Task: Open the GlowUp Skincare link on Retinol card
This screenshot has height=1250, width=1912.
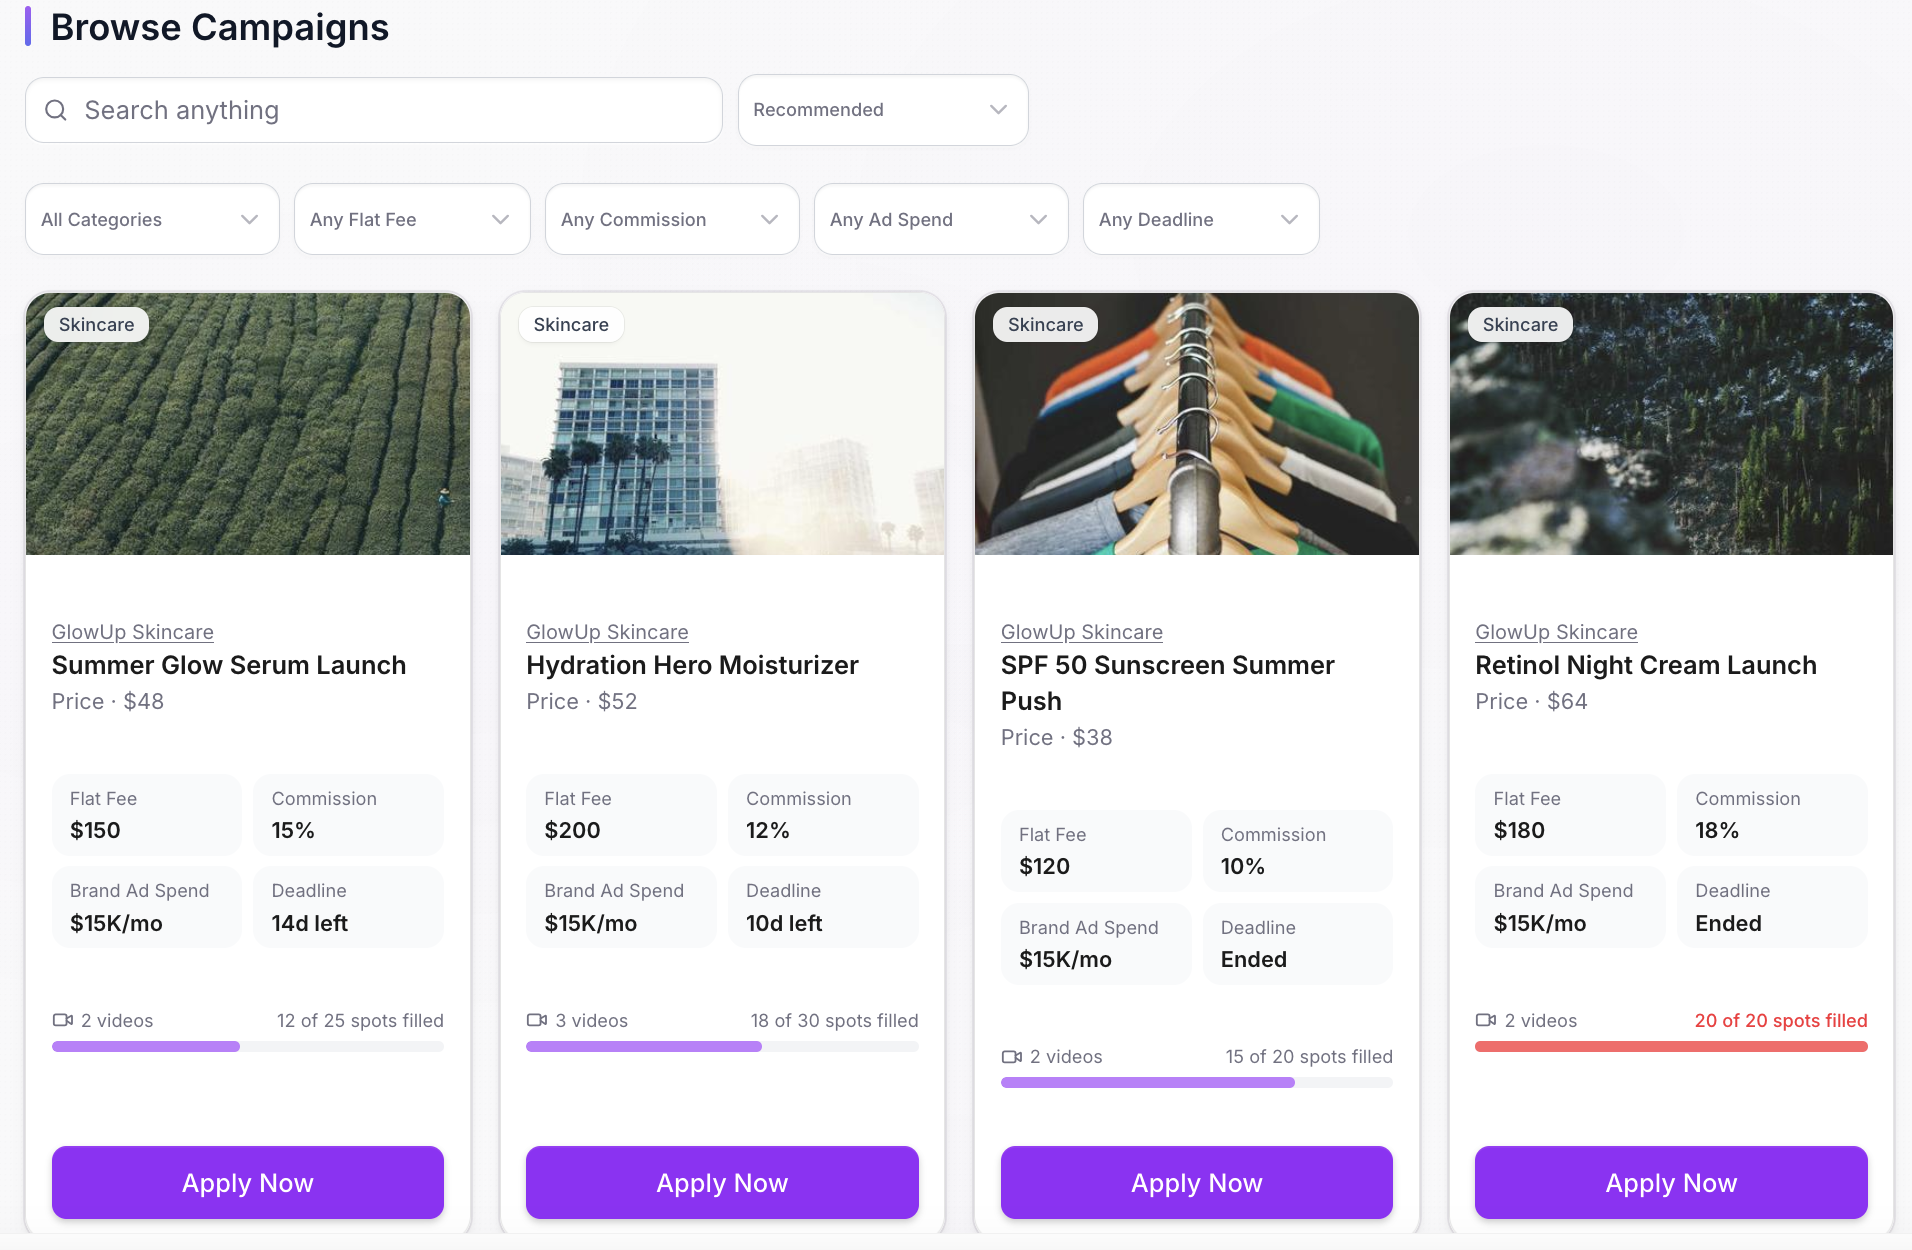Action: (x=1555, y=631)
